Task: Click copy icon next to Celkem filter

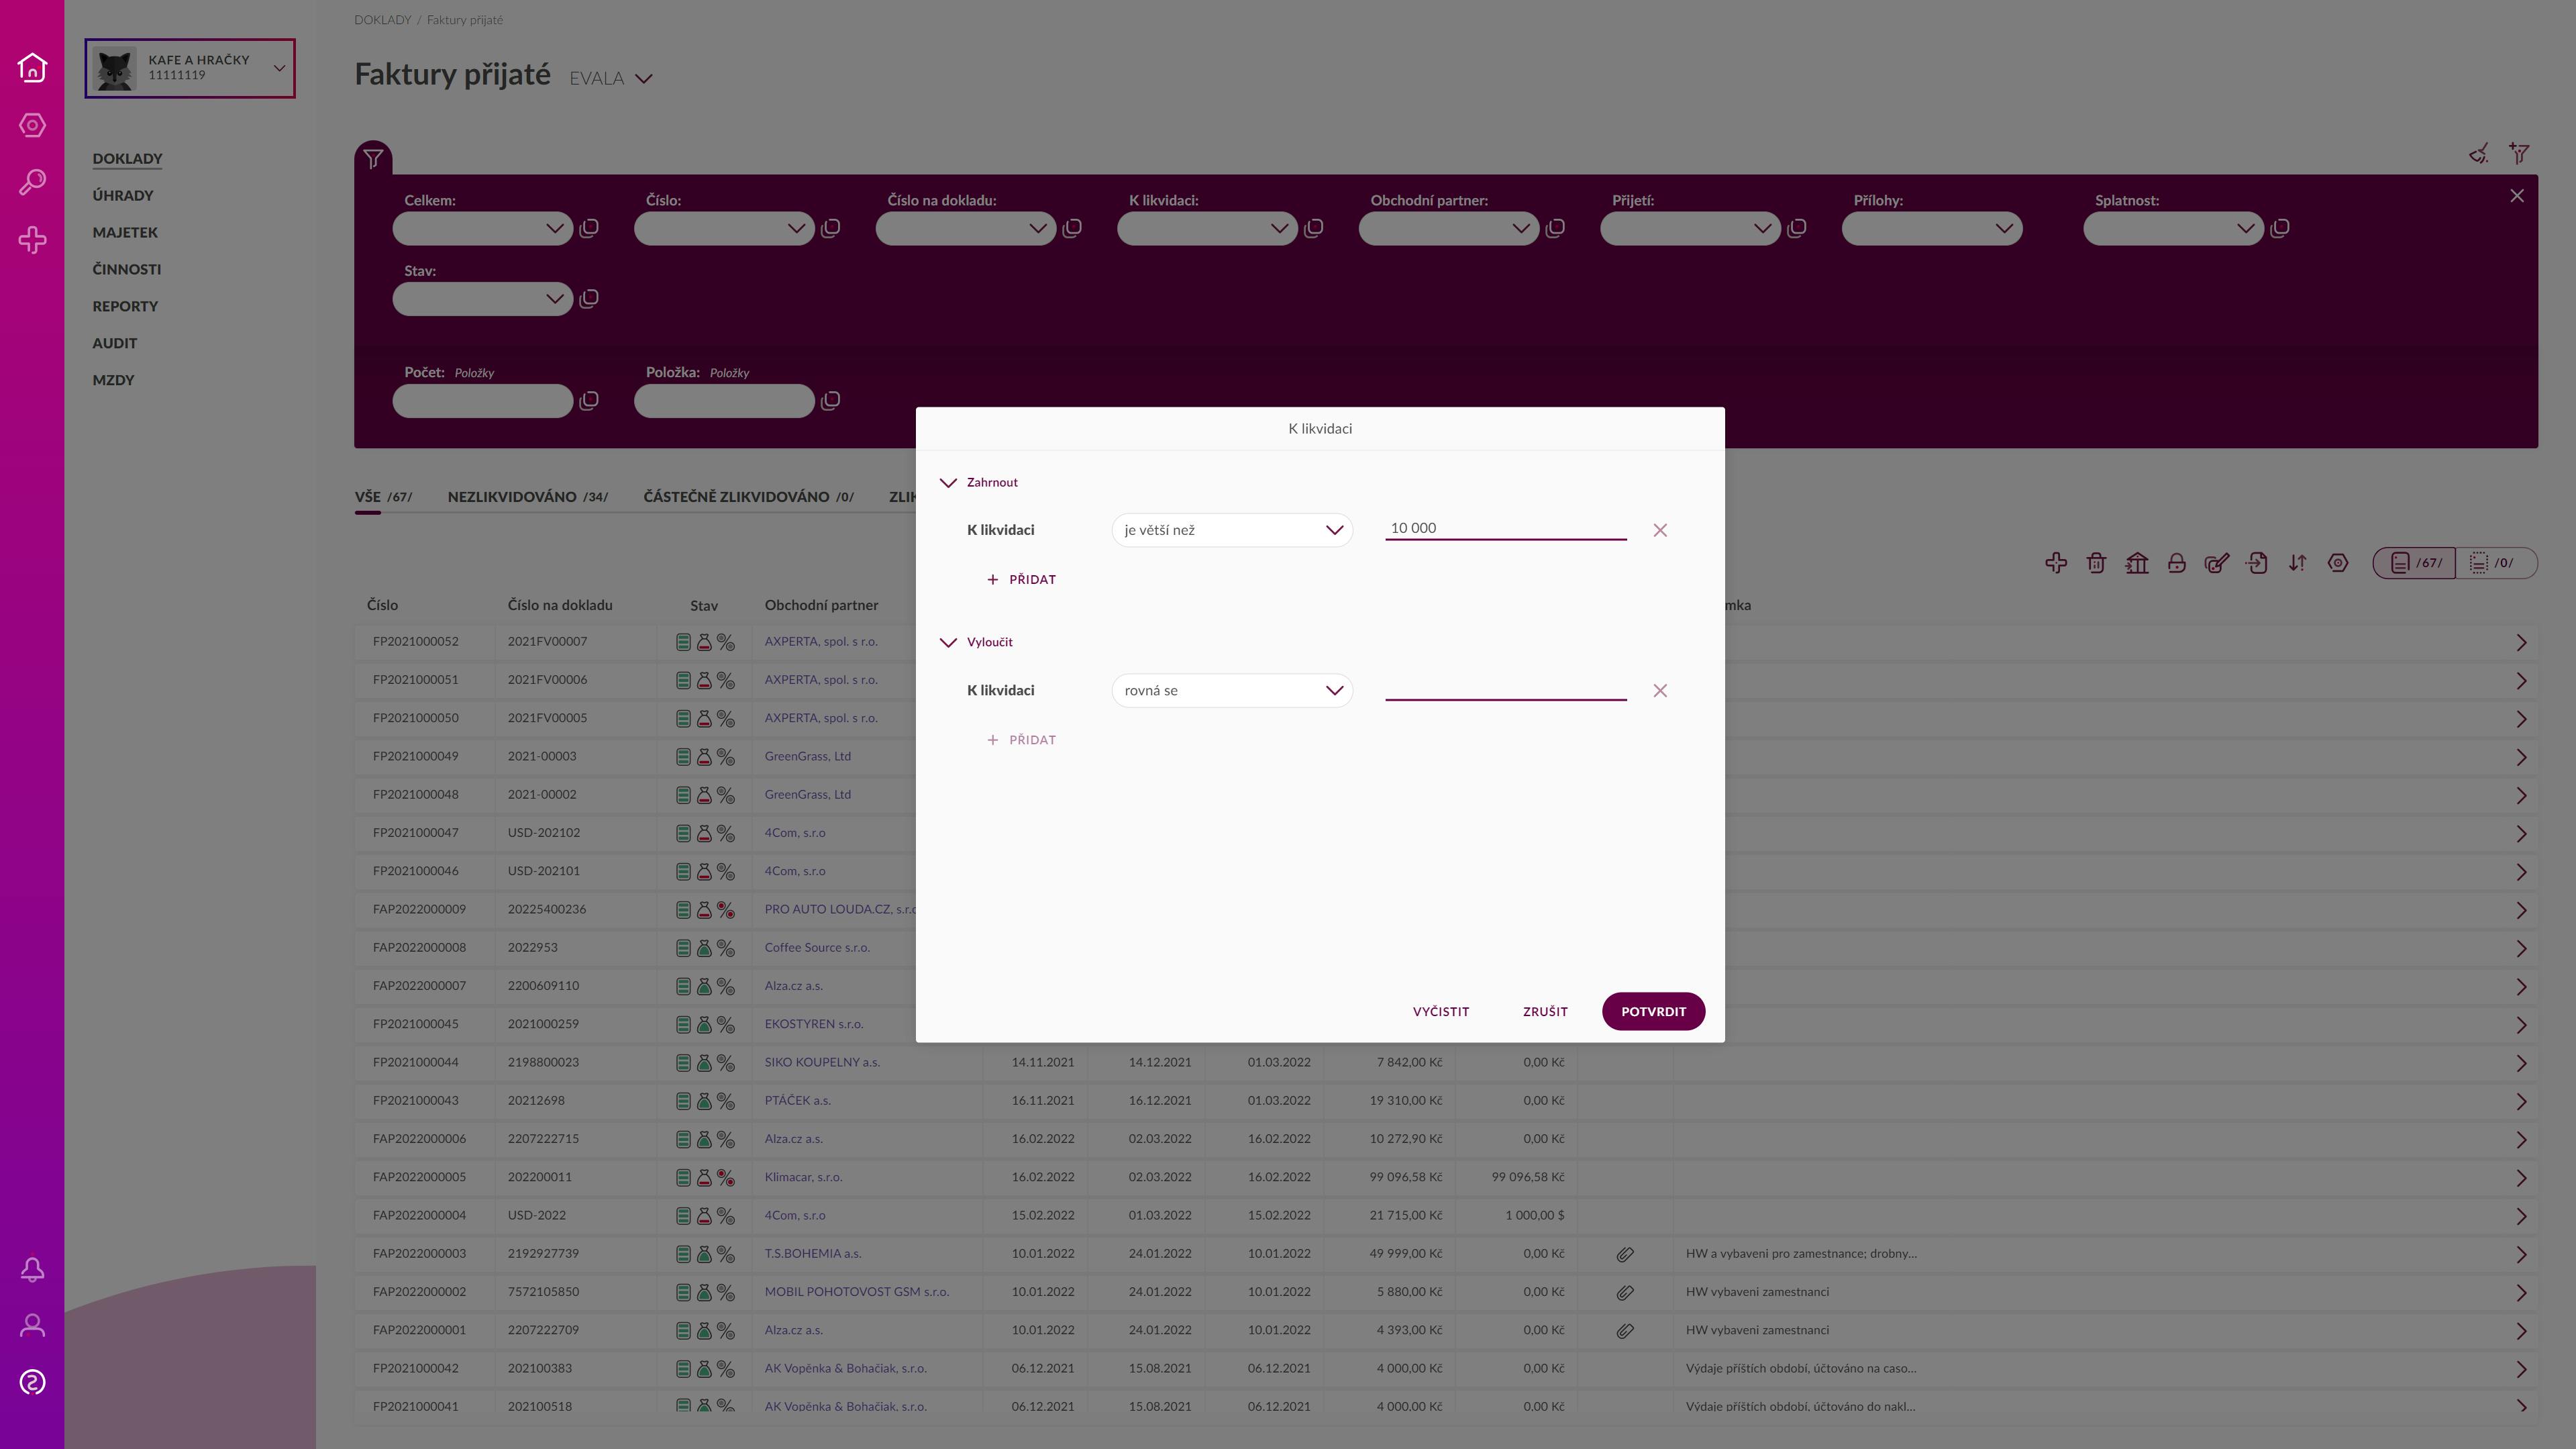Action: 589,228
